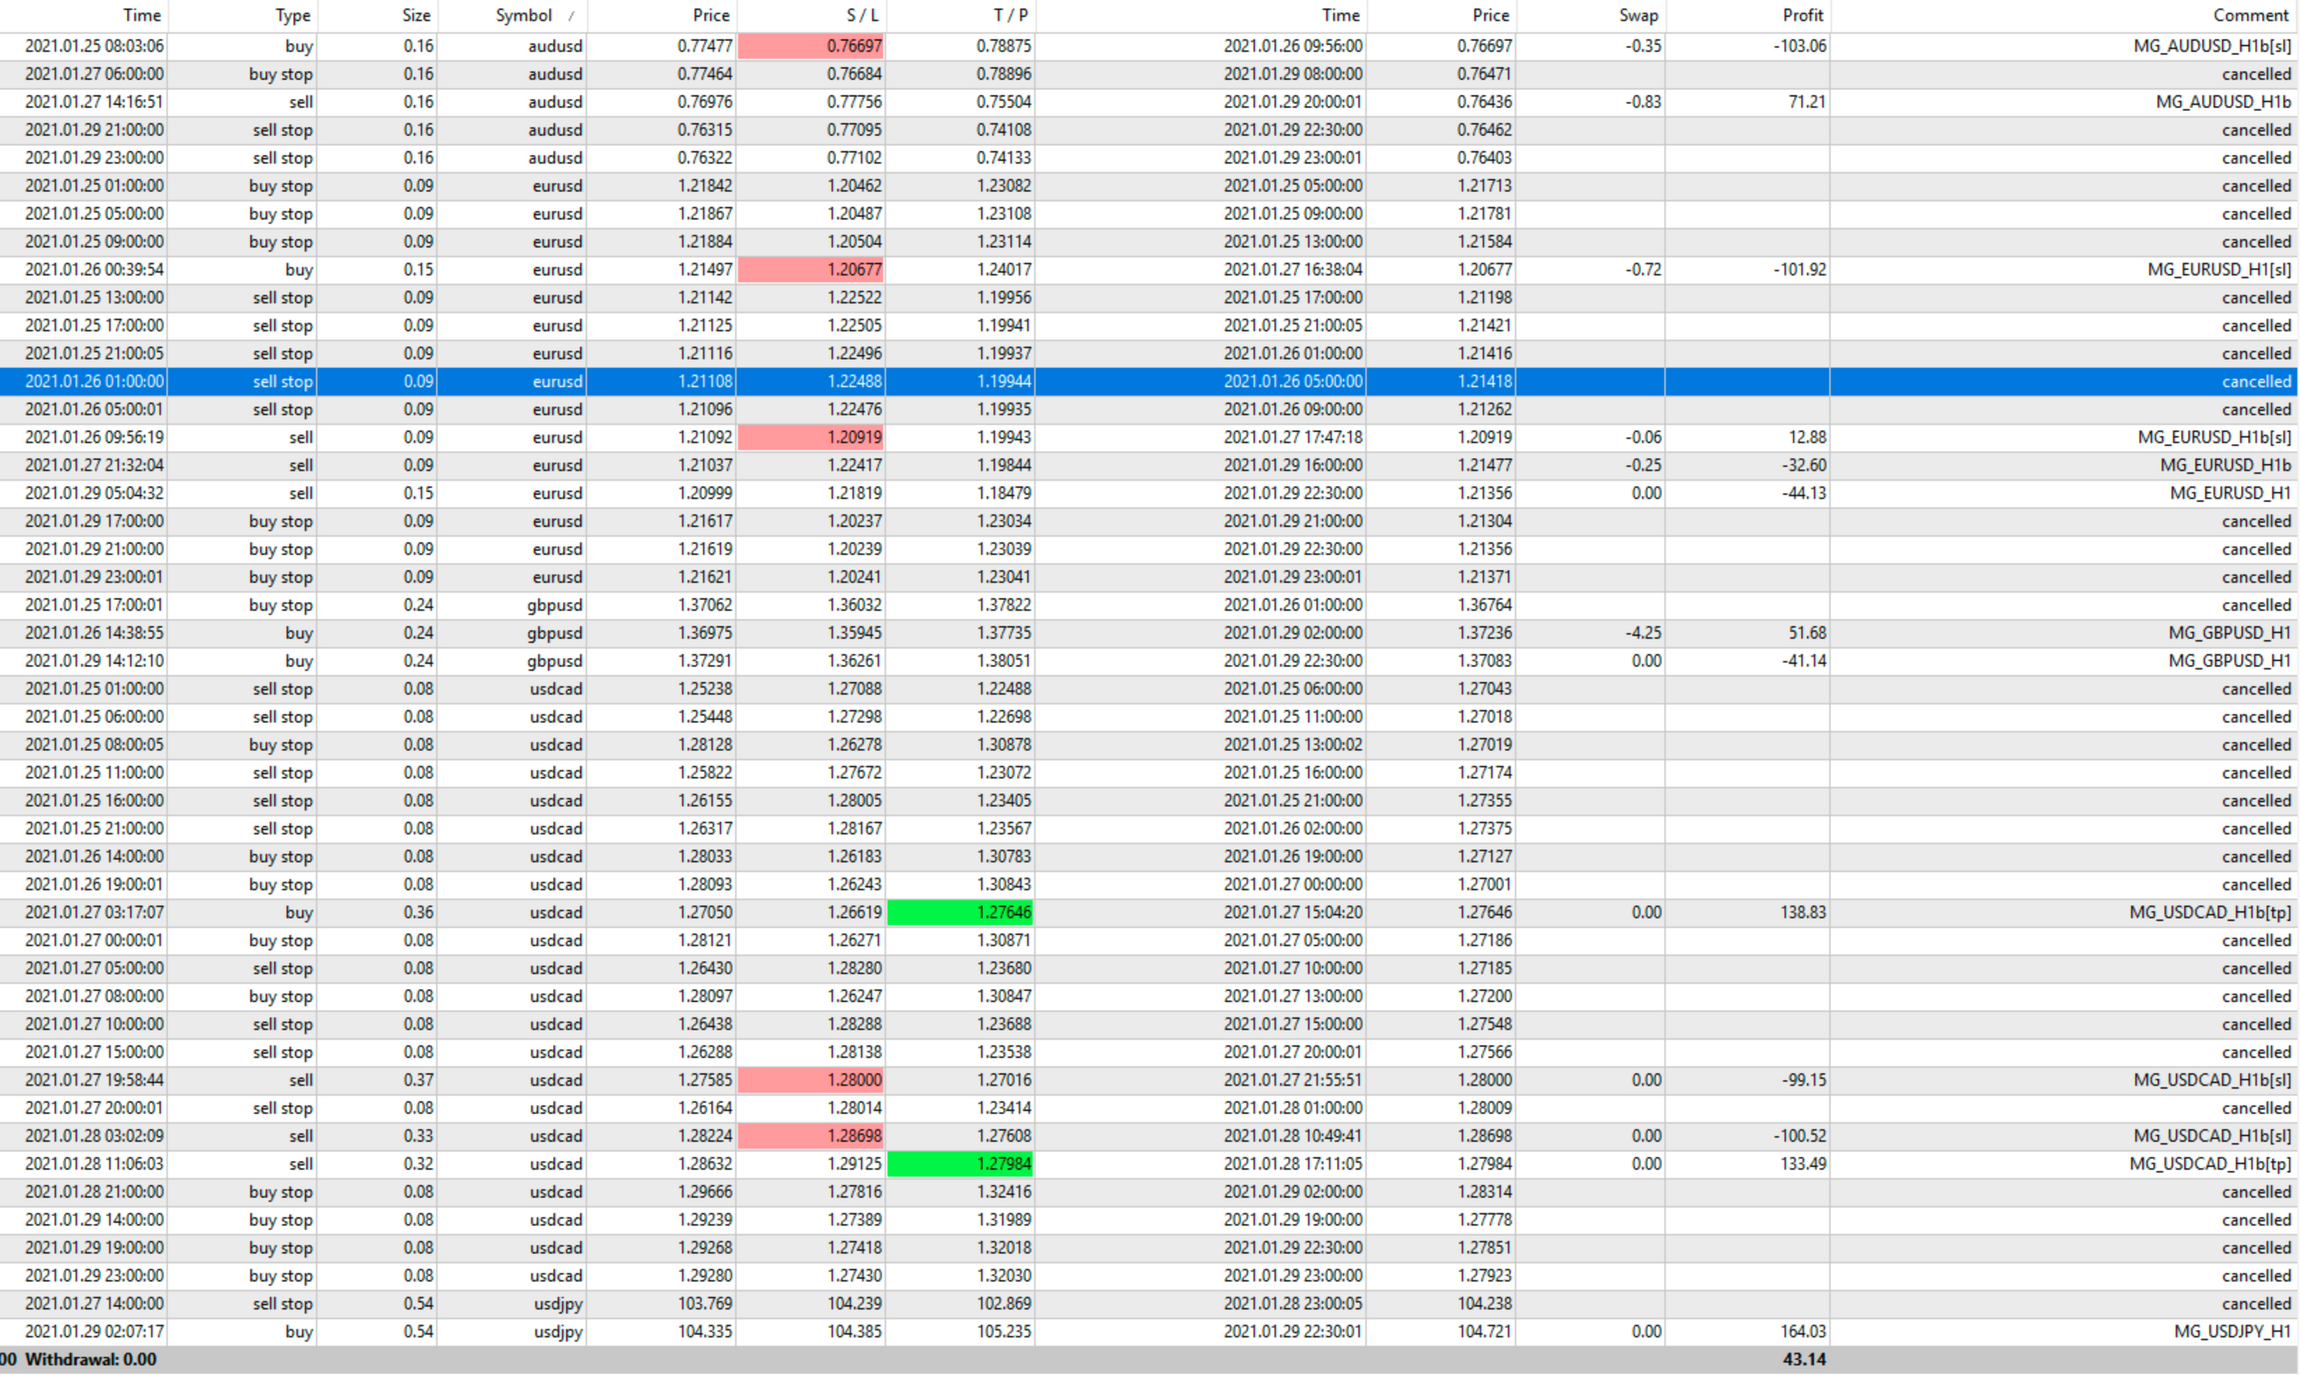Click the red 1.28698 stop loss cell
Viewport: 2300px width, 1375px height.
click(811, 1136)
